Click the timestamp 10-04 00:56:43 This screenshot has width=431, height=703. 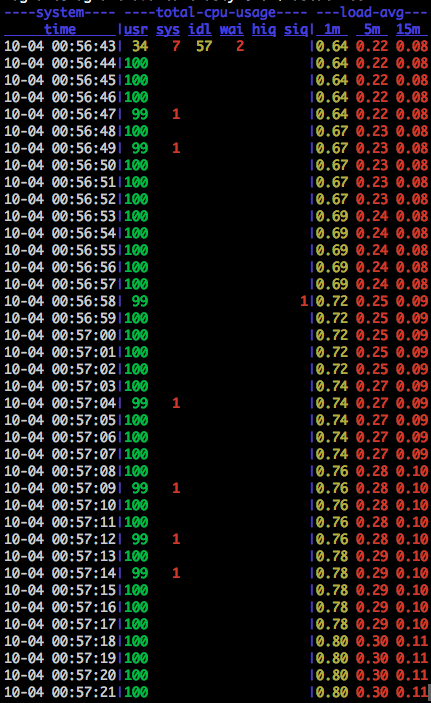[60, 46]
